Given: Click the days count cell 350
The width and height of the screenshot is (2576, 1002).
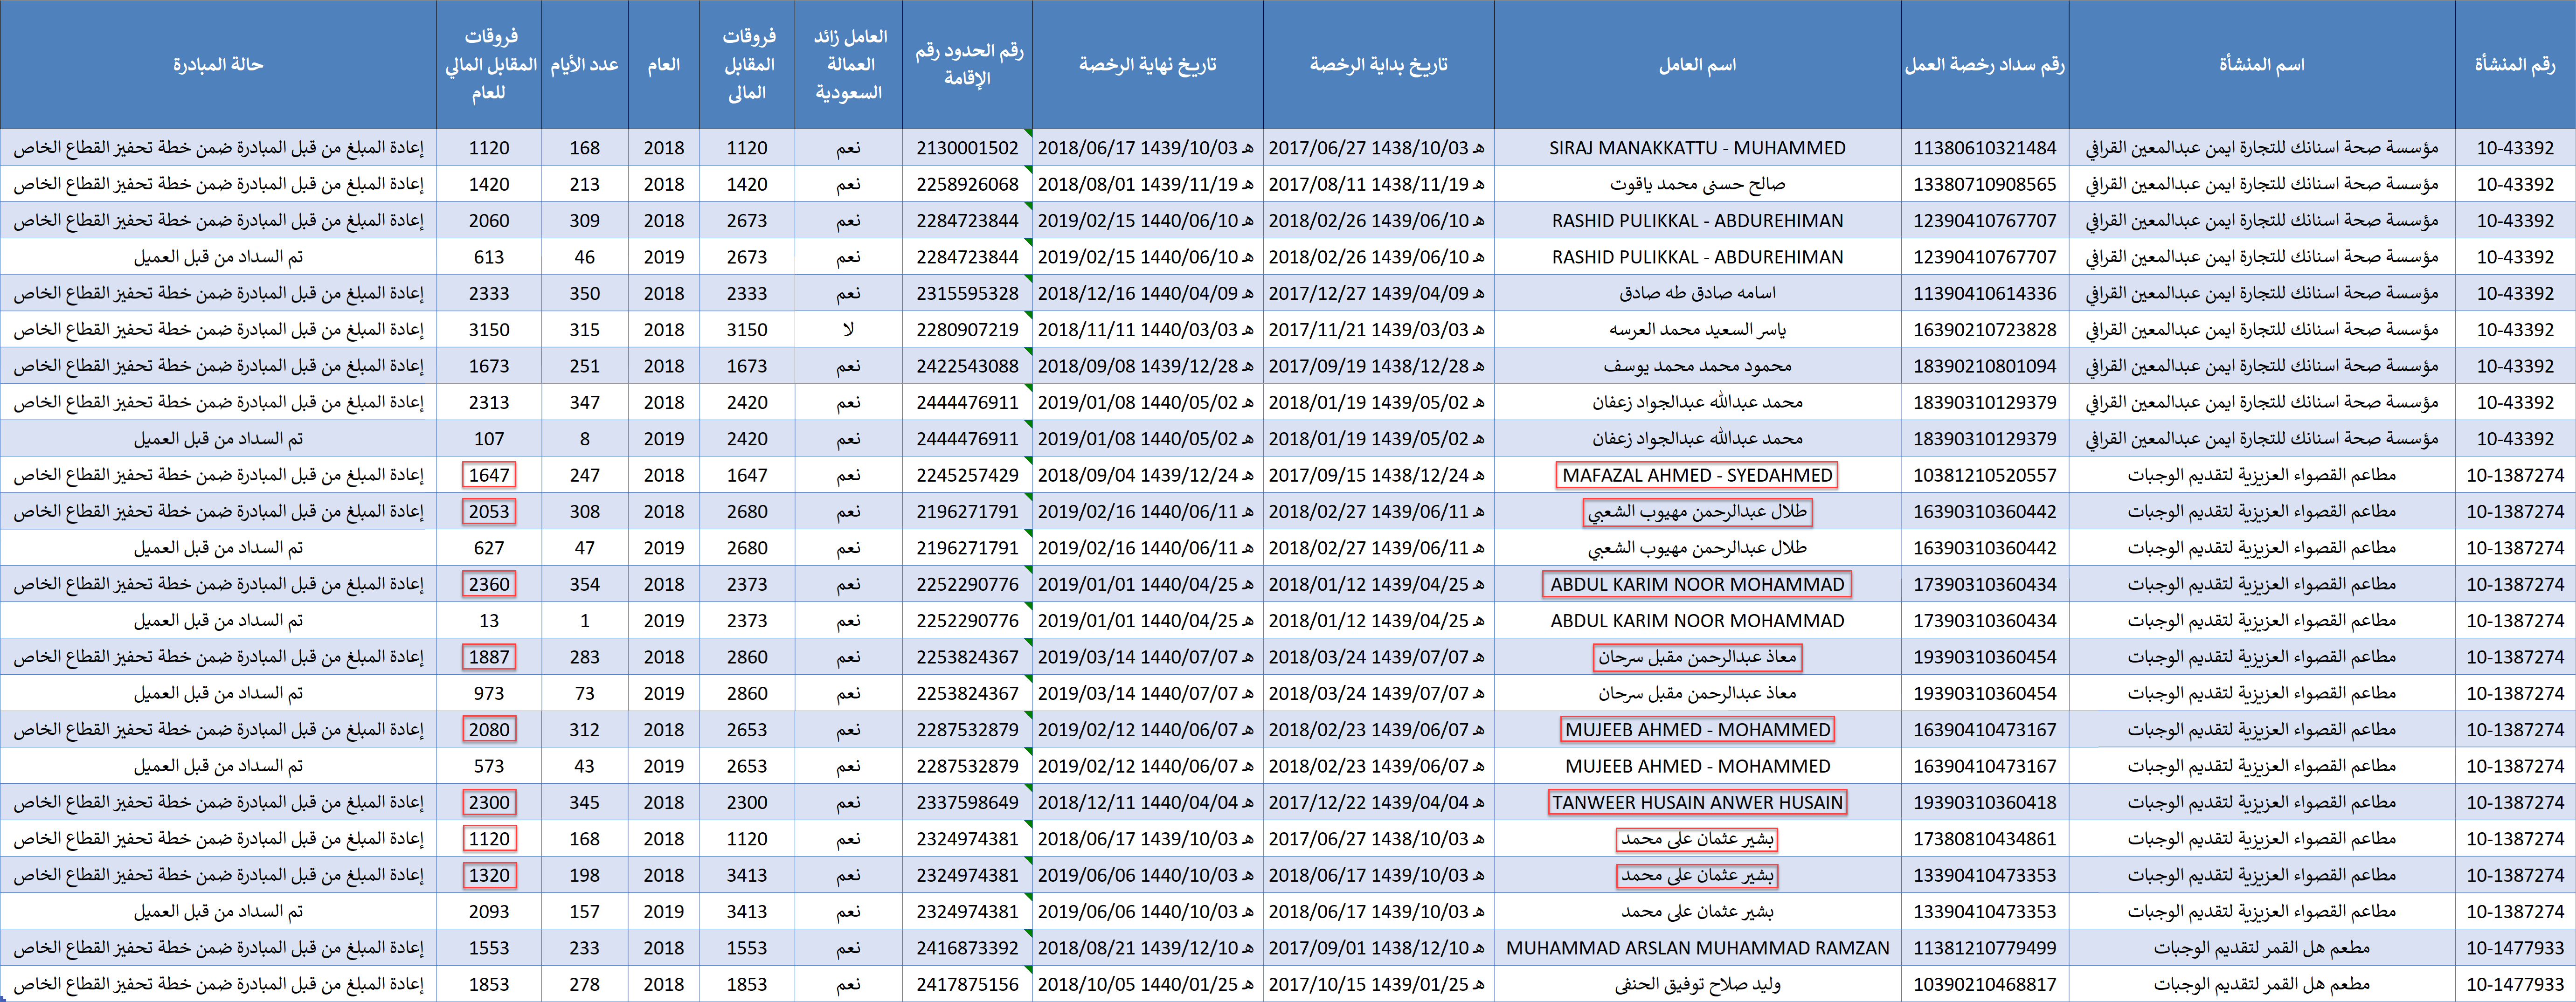Looking at the screenshot, I should 584,293.
